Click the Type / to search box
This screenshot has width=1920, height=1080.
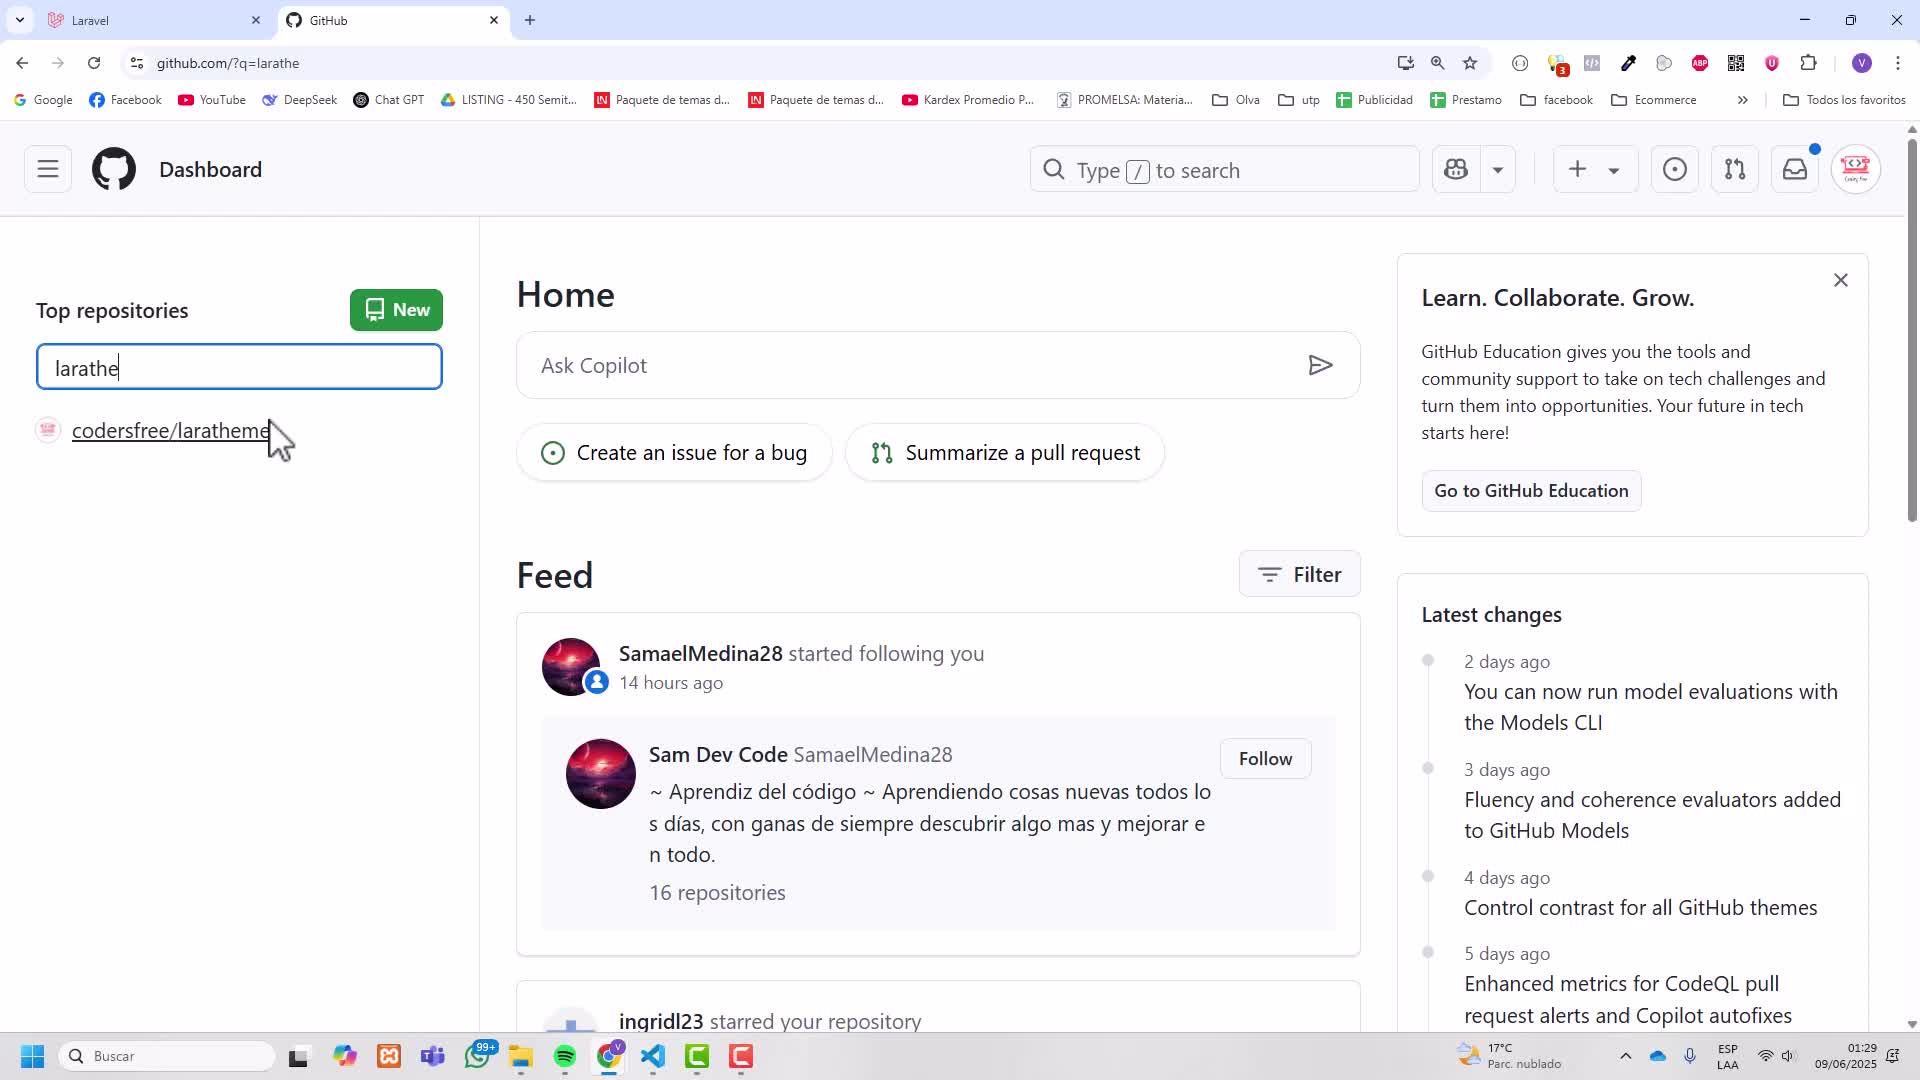tap(1224, 170)
